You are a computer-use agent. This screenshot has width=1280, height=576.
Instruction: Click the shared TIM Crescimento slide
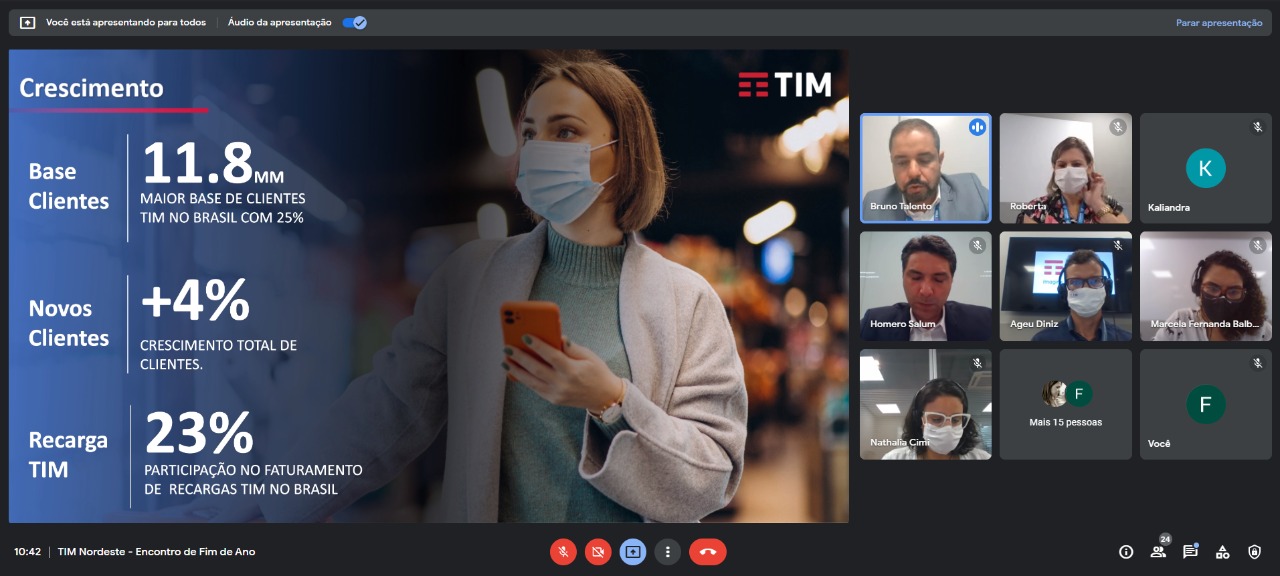click(x=428, y=286)
